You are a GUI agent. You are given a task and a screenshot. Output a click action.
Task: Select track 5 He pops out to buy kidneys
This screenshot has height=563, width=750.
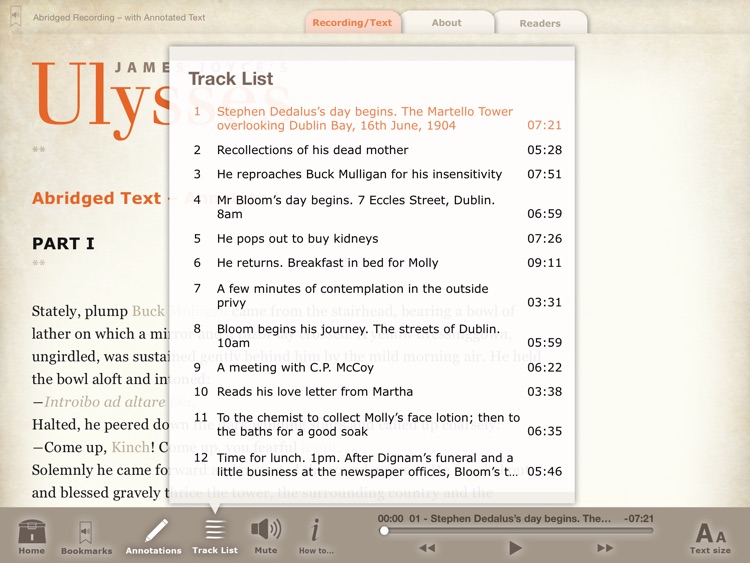click(377, 238)
